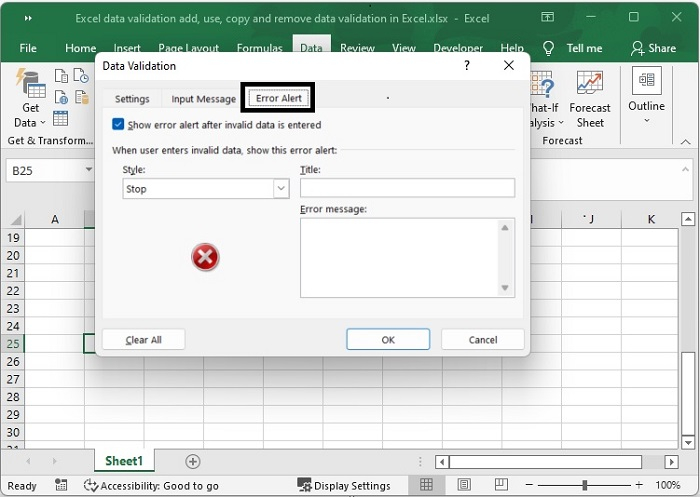Click into the Error message text area
This screenshot has height=497, width=700.
point(400,258)
